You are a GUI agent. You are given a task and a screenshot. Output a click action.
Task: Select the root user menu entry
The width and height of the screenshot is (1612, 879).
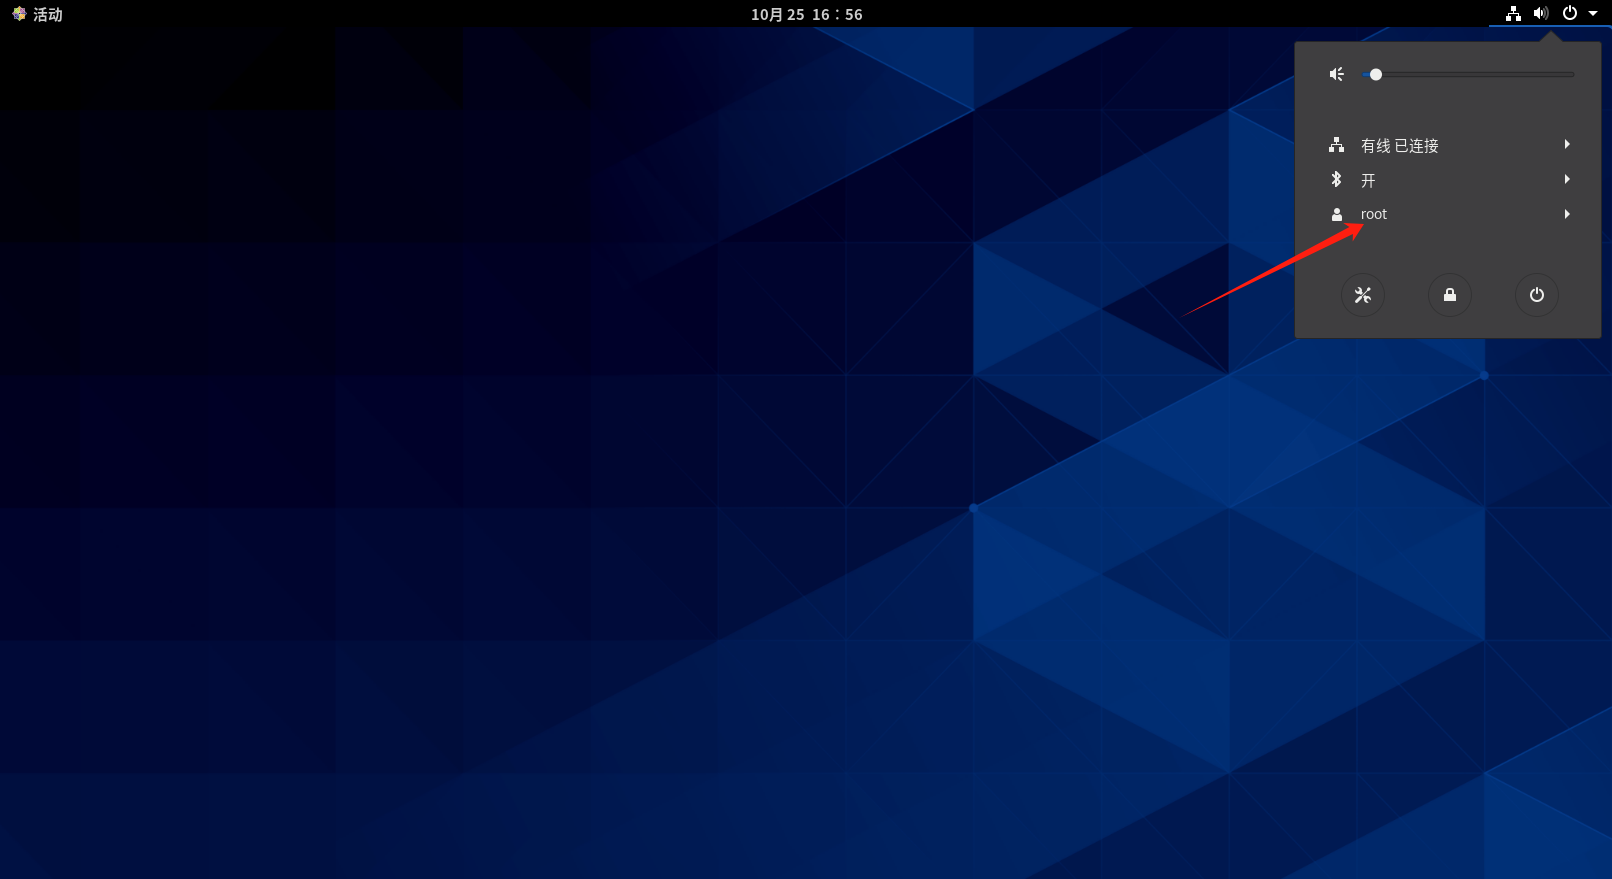pos(1374,215)
